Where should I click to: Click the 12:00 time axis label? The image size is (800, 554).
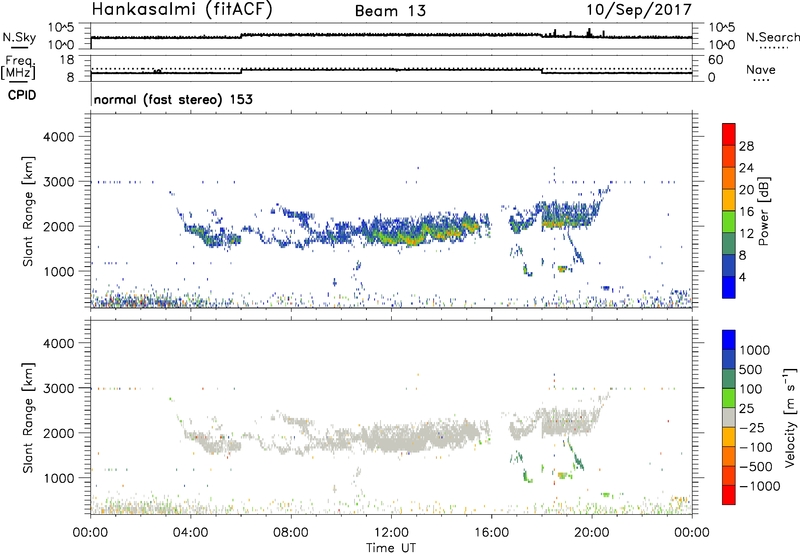coord(391,533)
